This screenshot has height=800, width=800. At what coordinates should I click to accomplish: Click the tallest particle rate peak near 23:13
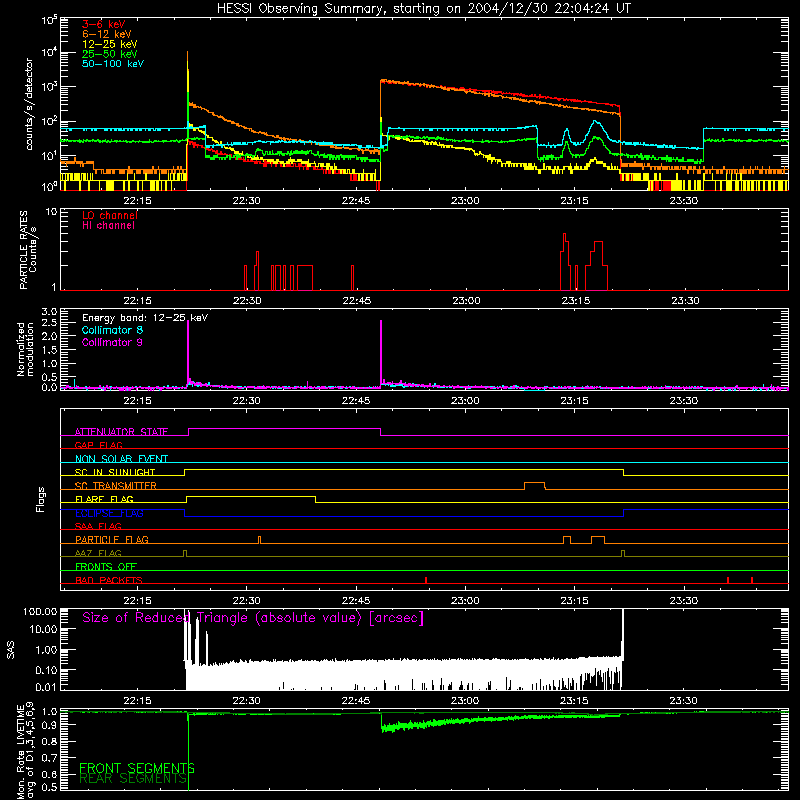coord(564,234)
